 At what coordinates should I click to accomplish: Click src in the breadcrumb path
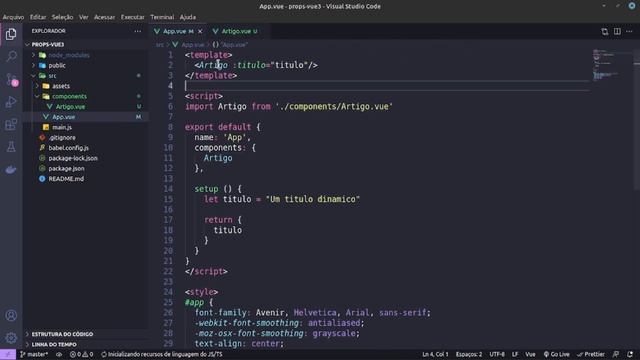coord(160,45)
